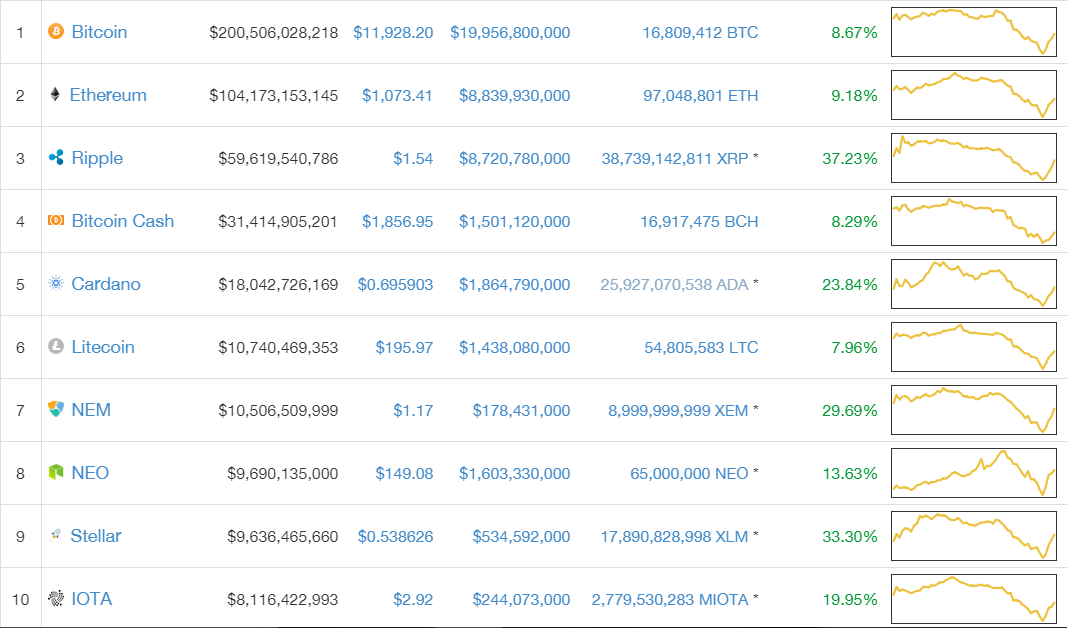
Task: Click supply 38,739,142,811 XRP
Action: (675, 159)
